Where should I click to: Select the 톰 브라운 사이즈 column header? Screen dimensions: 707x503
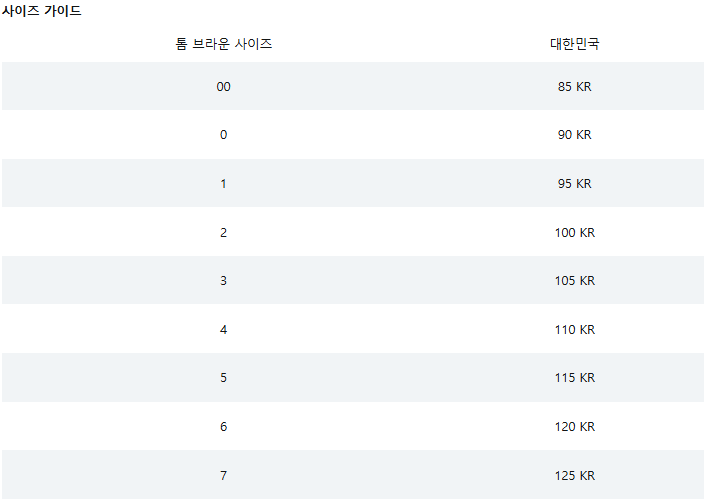tap(224, 44)
